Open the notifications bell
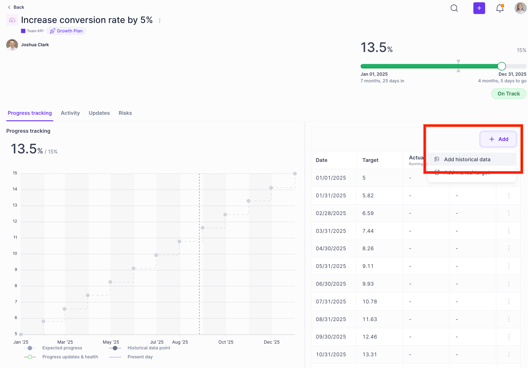The image size is (528, 368). coord(500,8)
